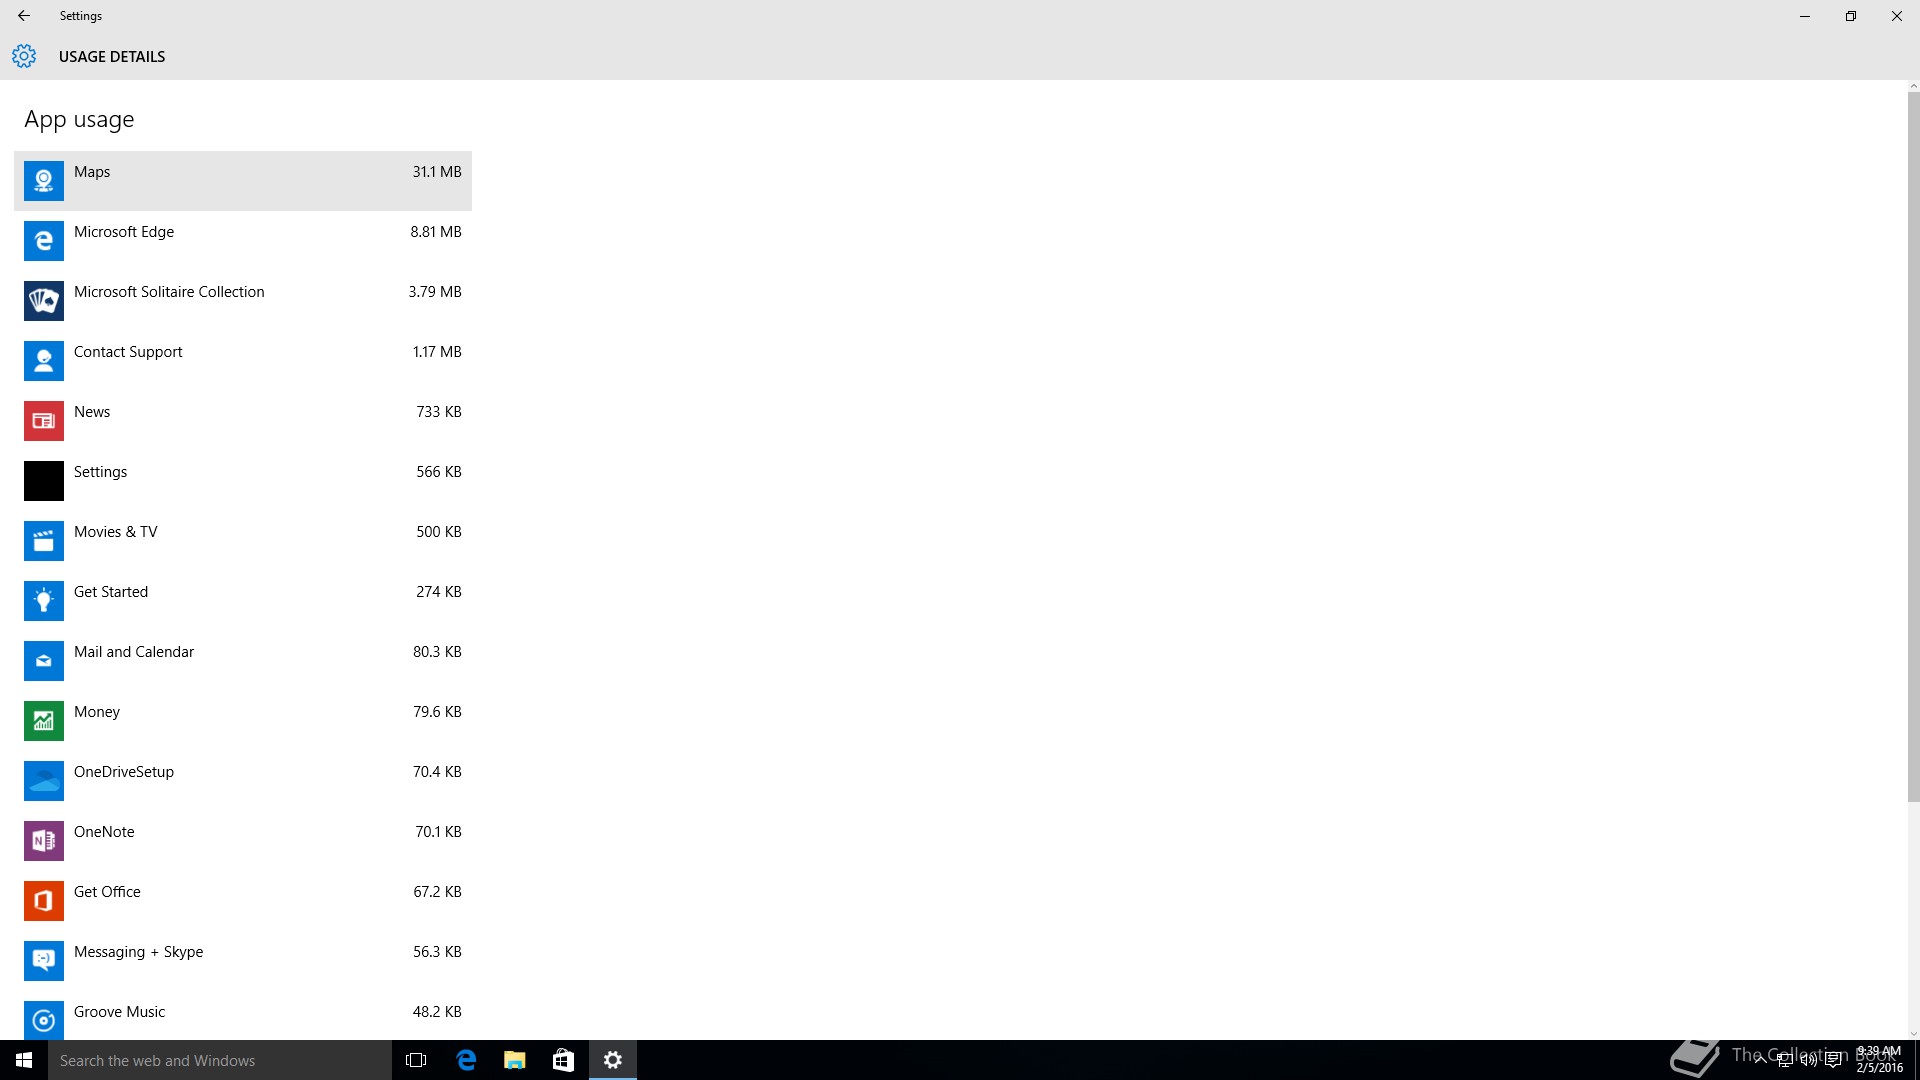Click the USAGE DETAILS page title
The height and width of the screenshot is (1080, 1920).
[112, 57]
